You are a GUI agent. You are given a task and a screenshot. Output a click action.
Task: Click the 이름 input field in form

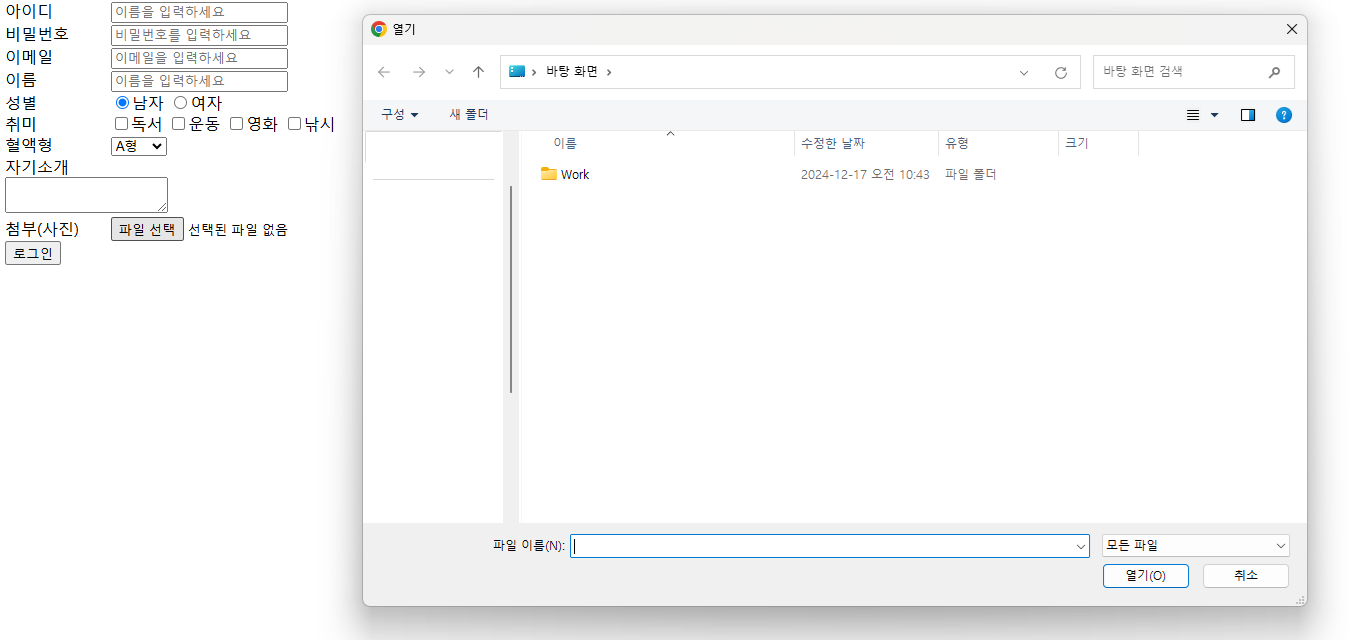(199, 81)
